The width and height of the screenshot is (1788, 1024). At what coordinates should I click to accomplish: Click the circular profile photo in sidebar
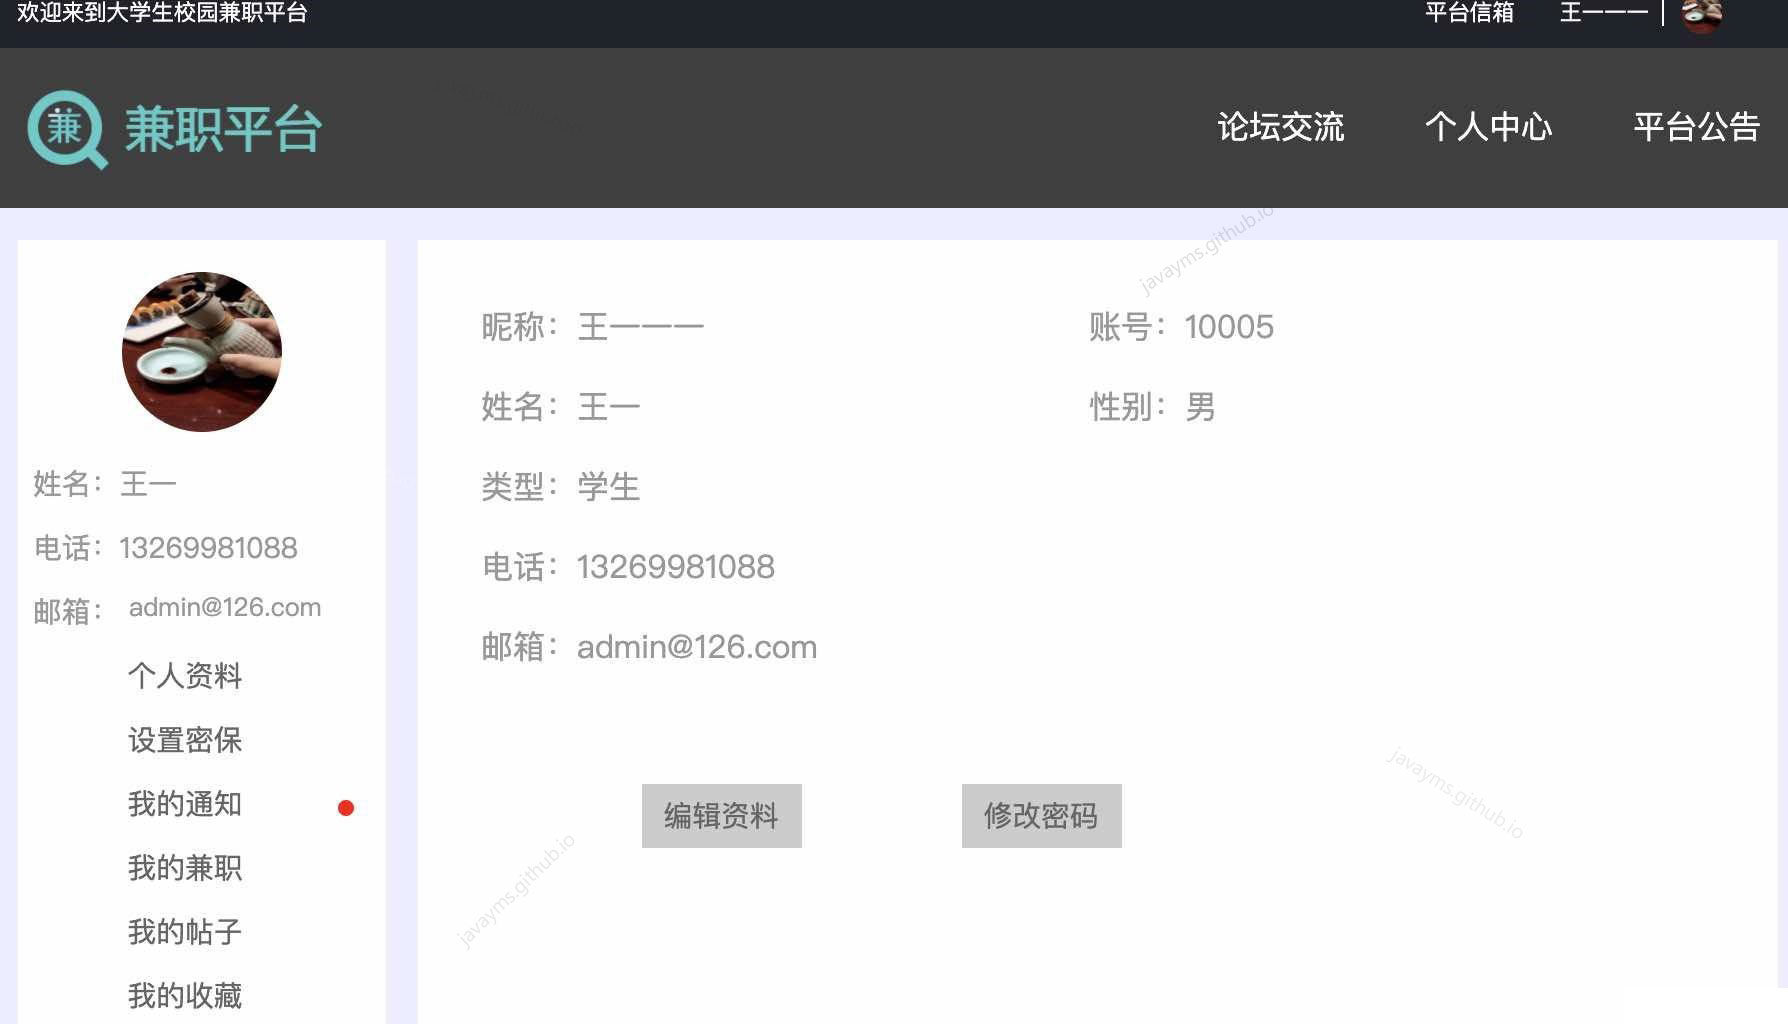click(201, 352)
